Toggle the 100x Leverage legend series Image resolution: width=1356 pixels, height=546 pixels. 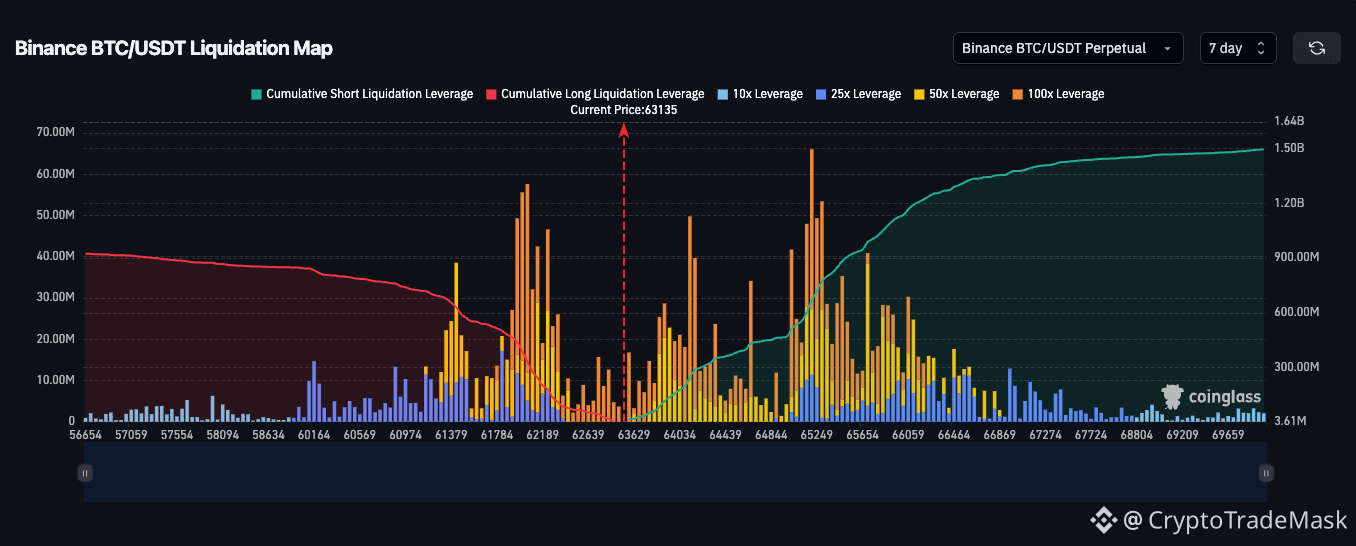[1058, 94]
